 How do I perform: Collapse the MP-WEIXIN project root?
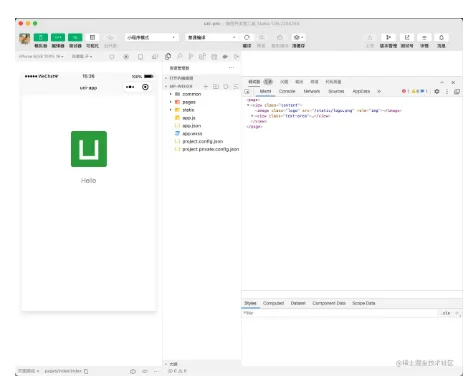pos(181,86)
